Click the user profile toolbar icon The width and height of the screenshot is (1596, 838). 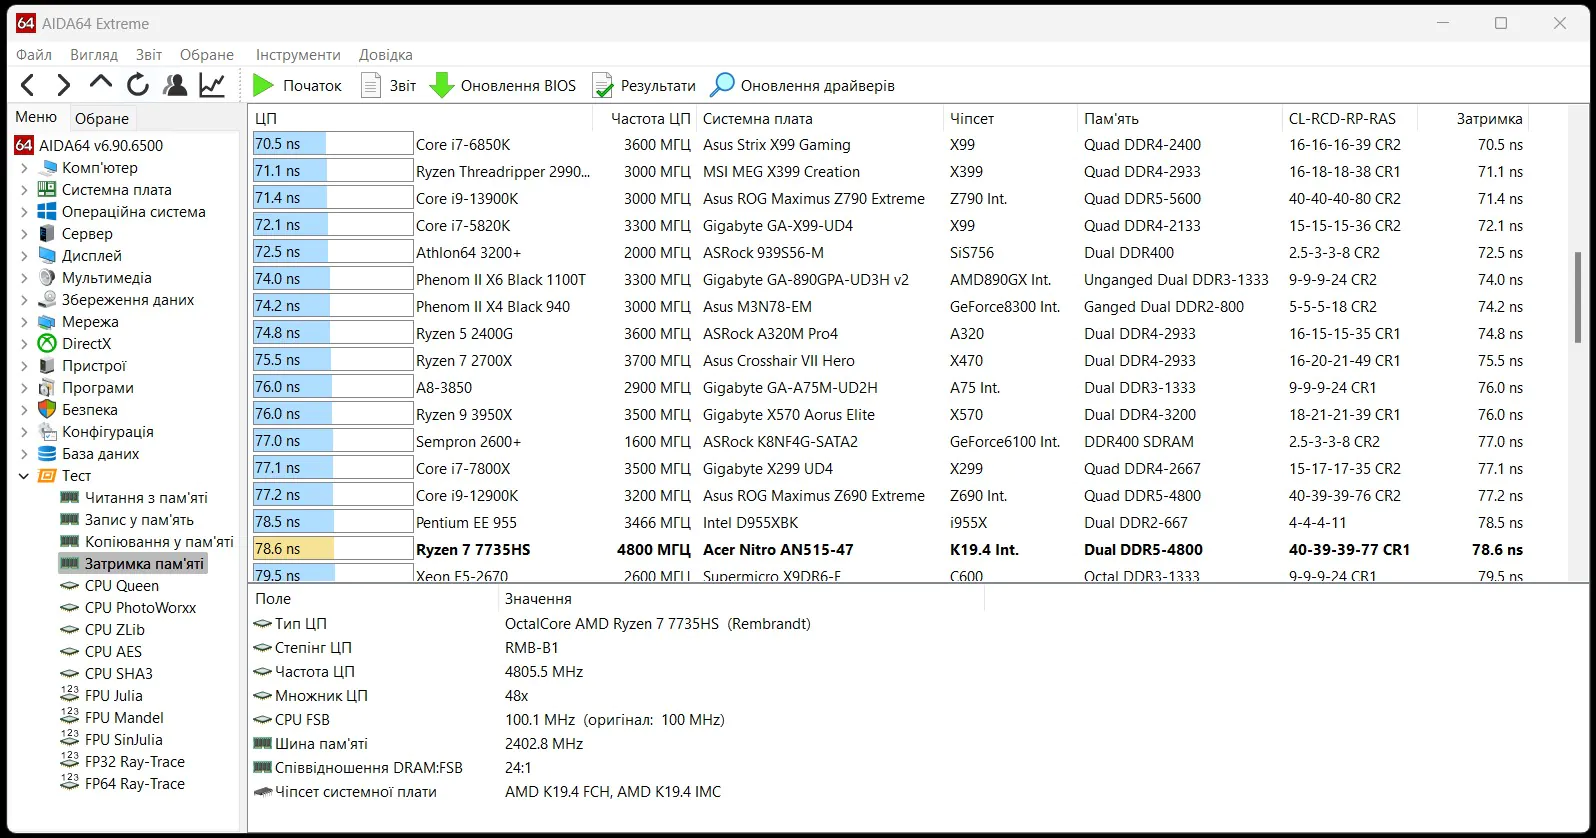pos(175,85)
